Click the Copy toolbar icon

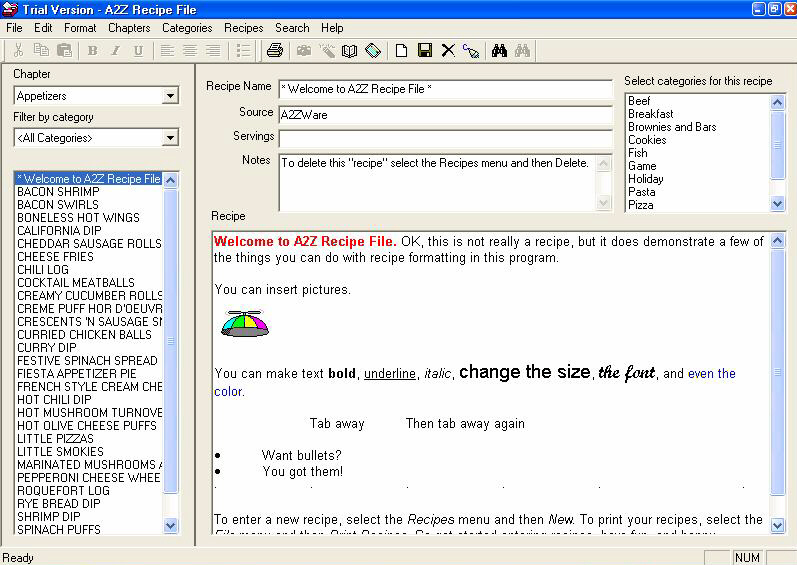[x=41, y=50]
